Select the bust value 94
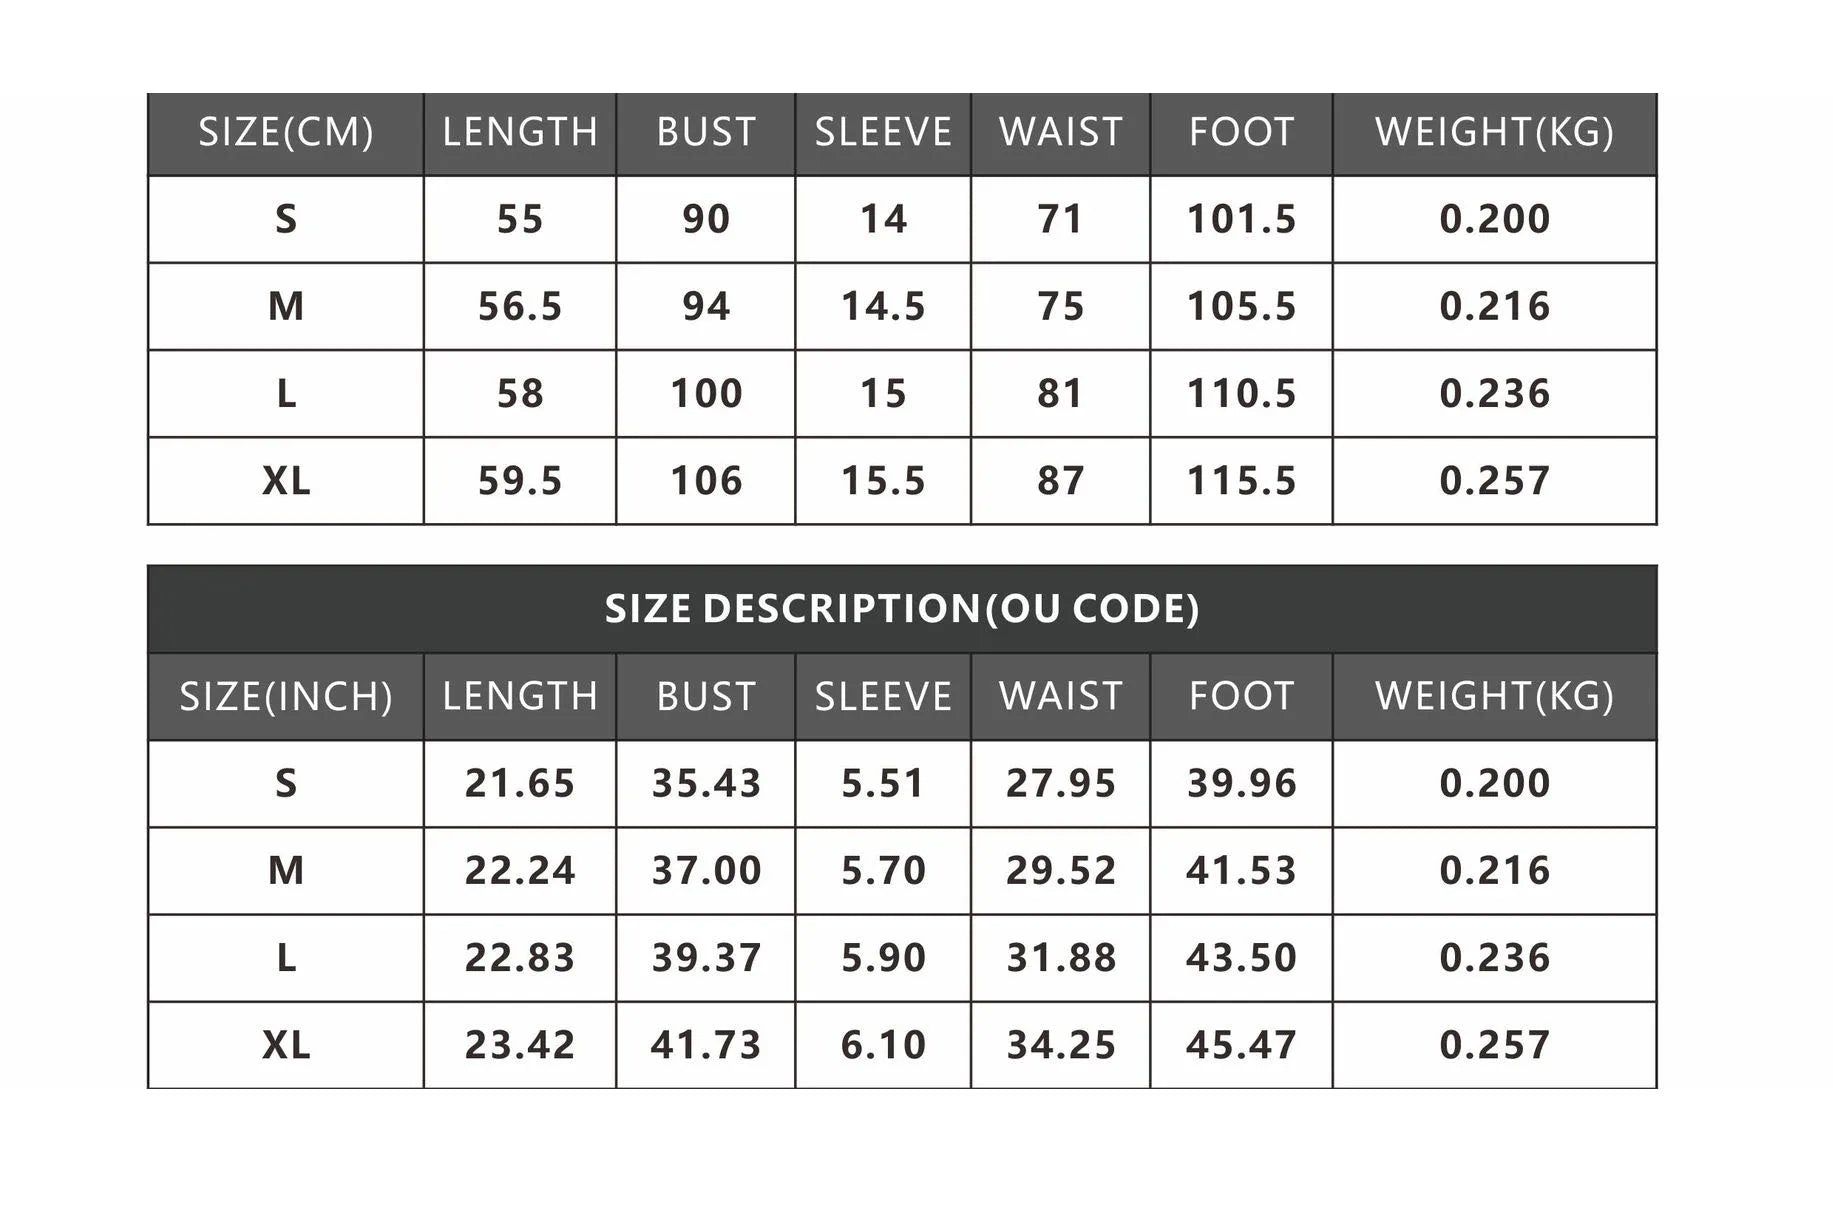The height and width of the screenshot is (1224, 1833). [706, 306]
